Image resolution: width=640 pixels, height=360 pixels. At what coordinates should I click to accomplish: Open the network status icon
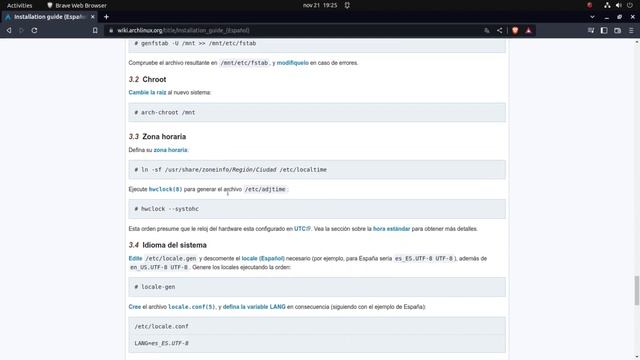click(607, 5)
